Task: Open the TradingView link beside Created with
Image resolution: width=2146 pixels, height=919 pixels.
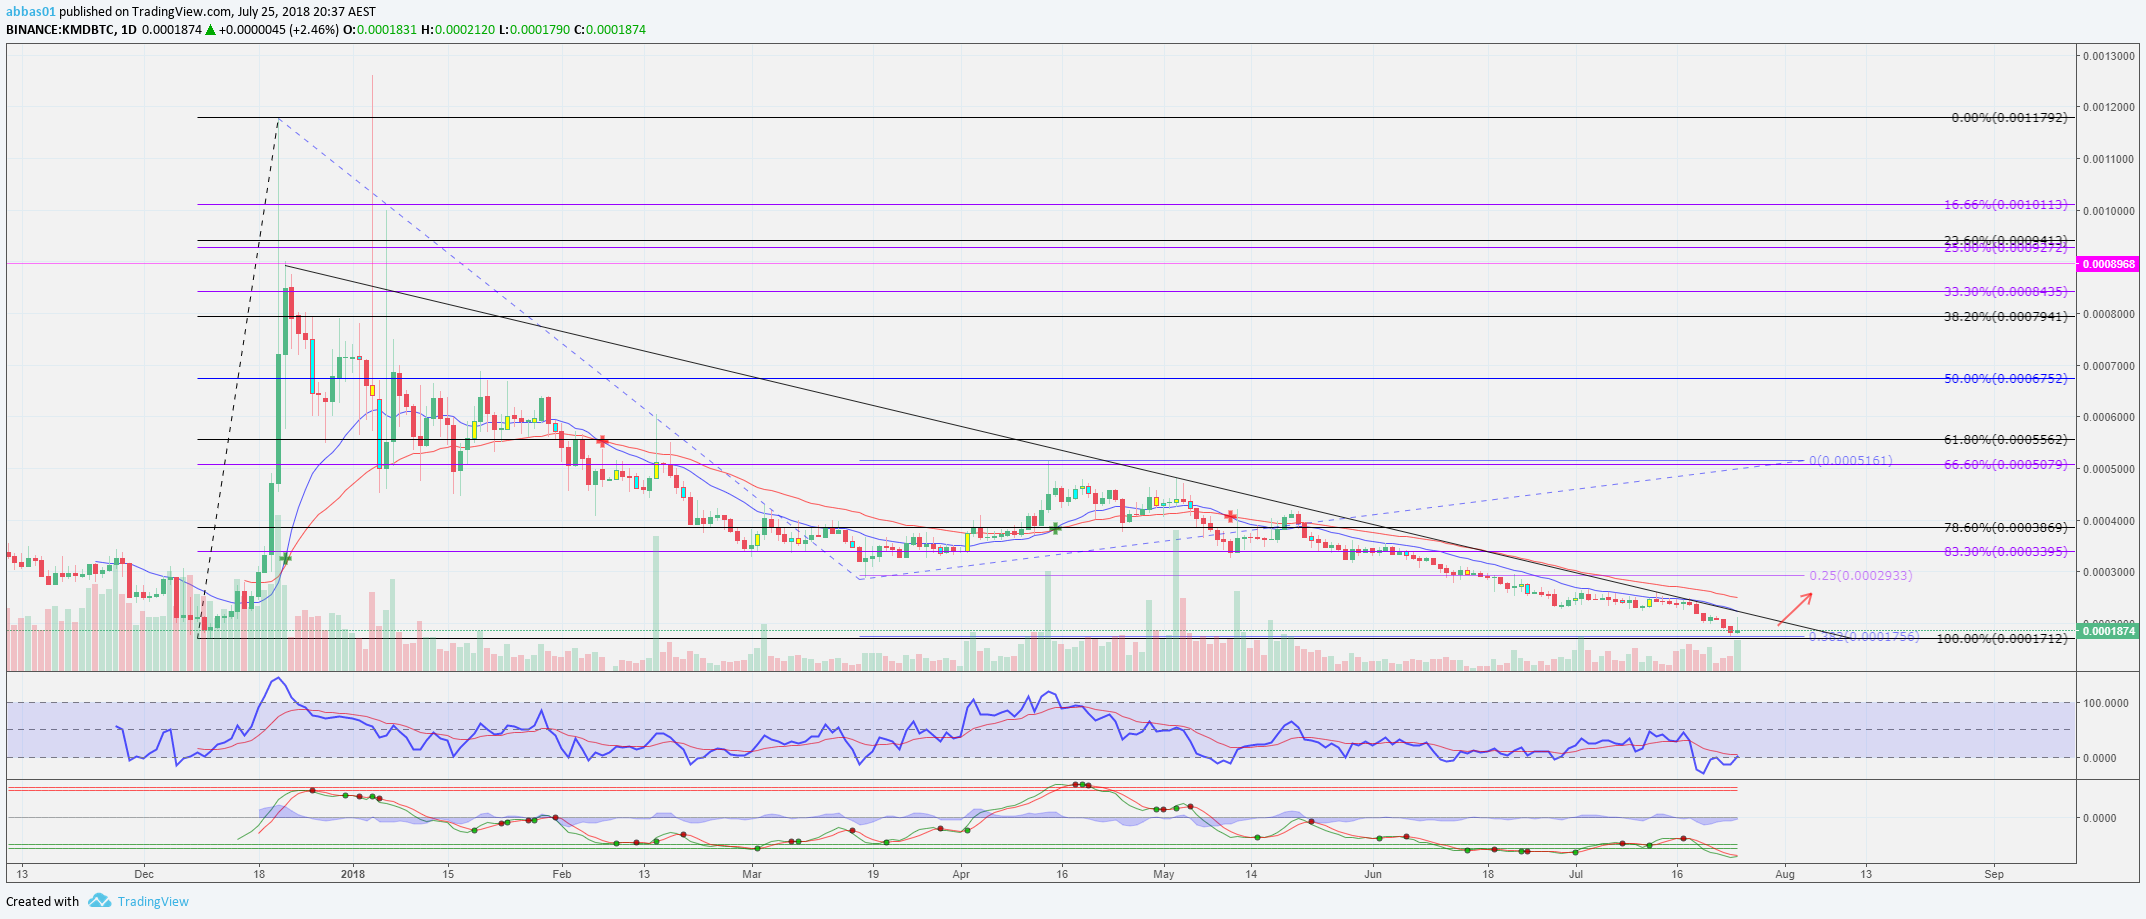Action: 153,901
